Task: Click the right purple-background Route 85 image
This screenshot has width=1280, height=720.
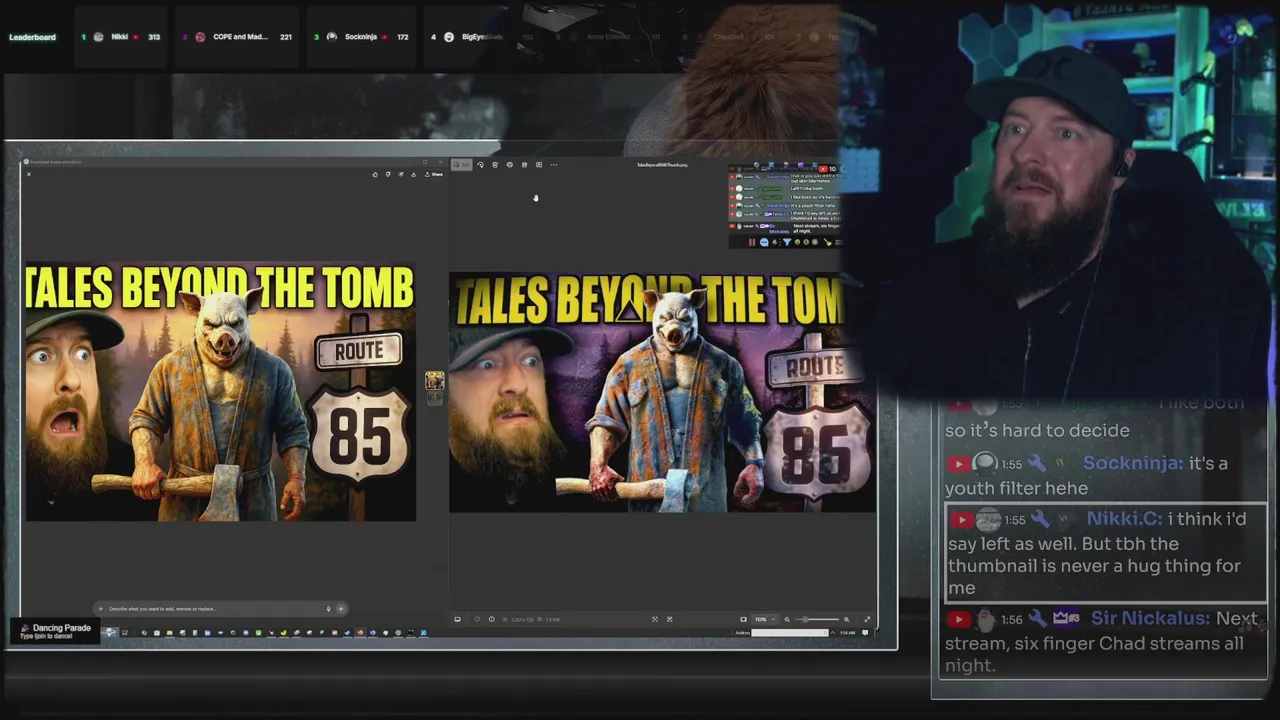Action: 662,392
